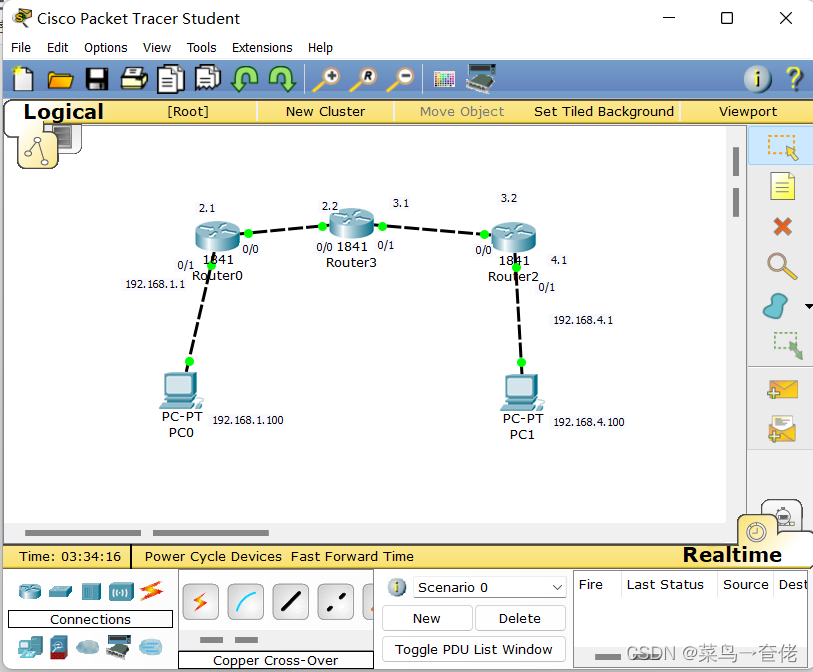813x672 pixels.
Task: Open the Options menu
Action: (106, 48)
